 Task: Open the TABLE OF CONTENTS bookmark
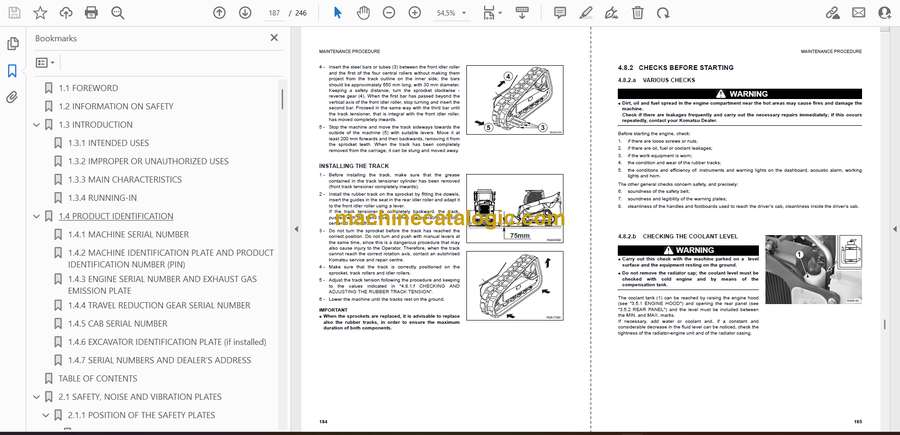[x=98, y=379]
